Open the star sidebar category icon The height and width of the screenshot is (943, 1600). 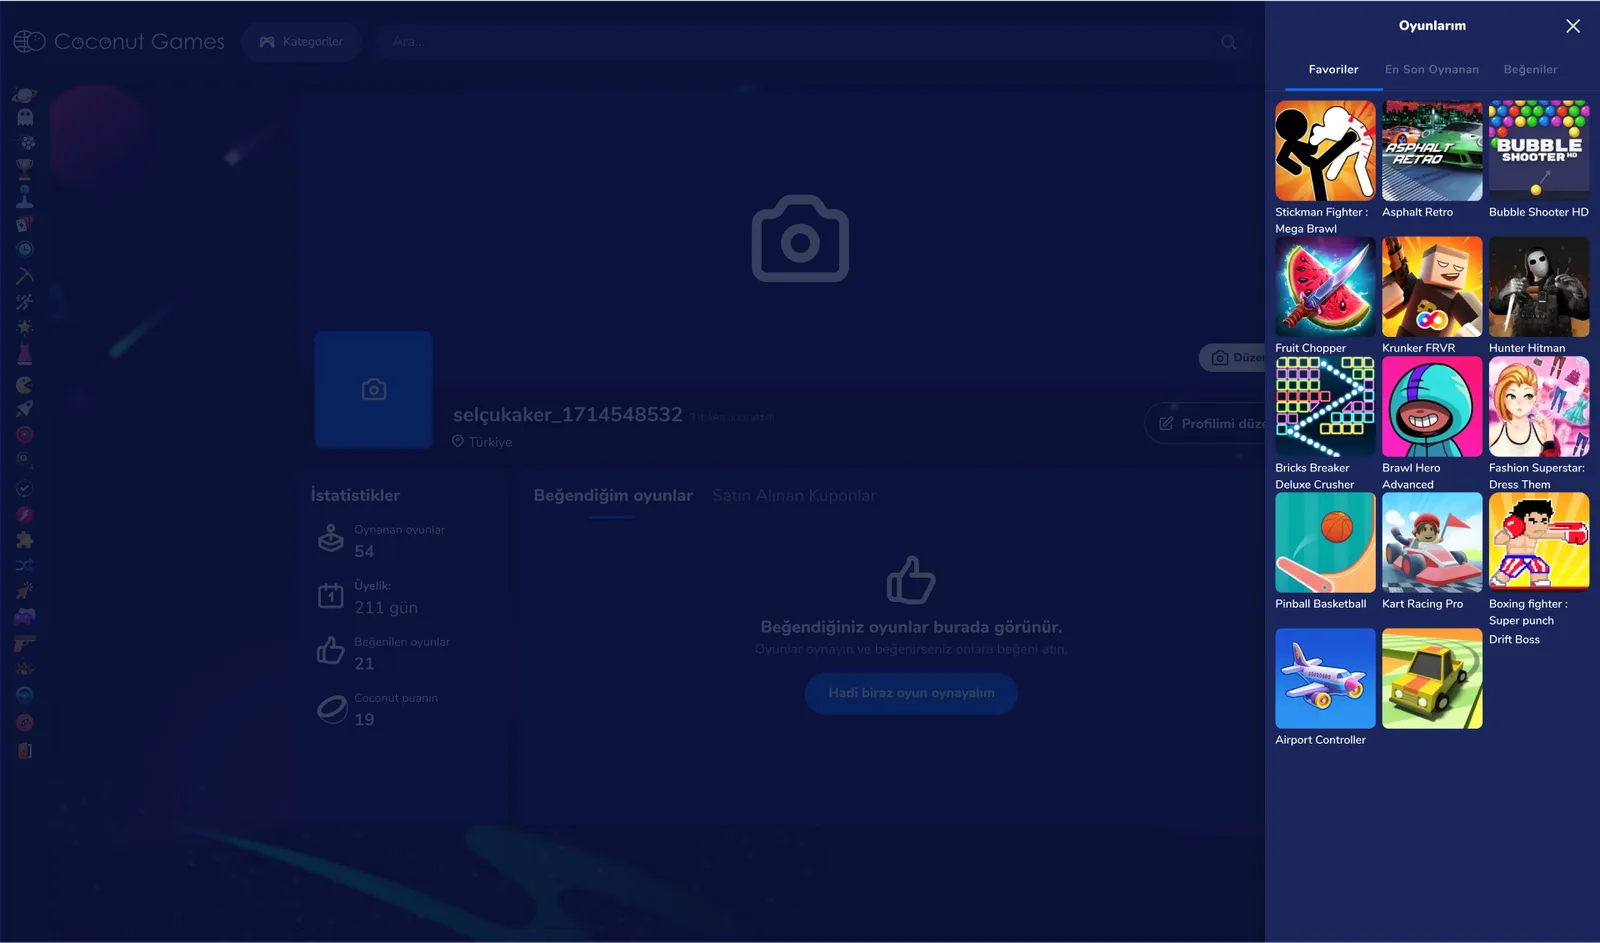25,327
